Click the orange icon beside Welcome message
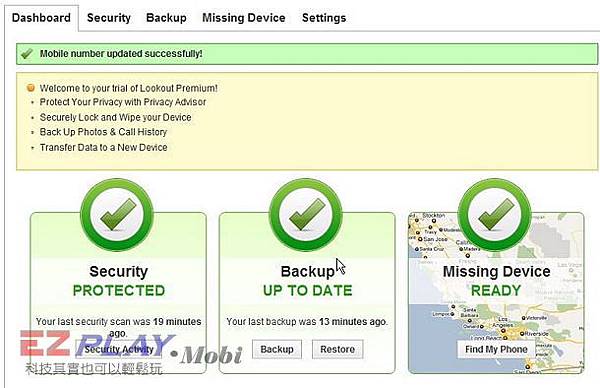The image size is (600, 388). [31, 88]
